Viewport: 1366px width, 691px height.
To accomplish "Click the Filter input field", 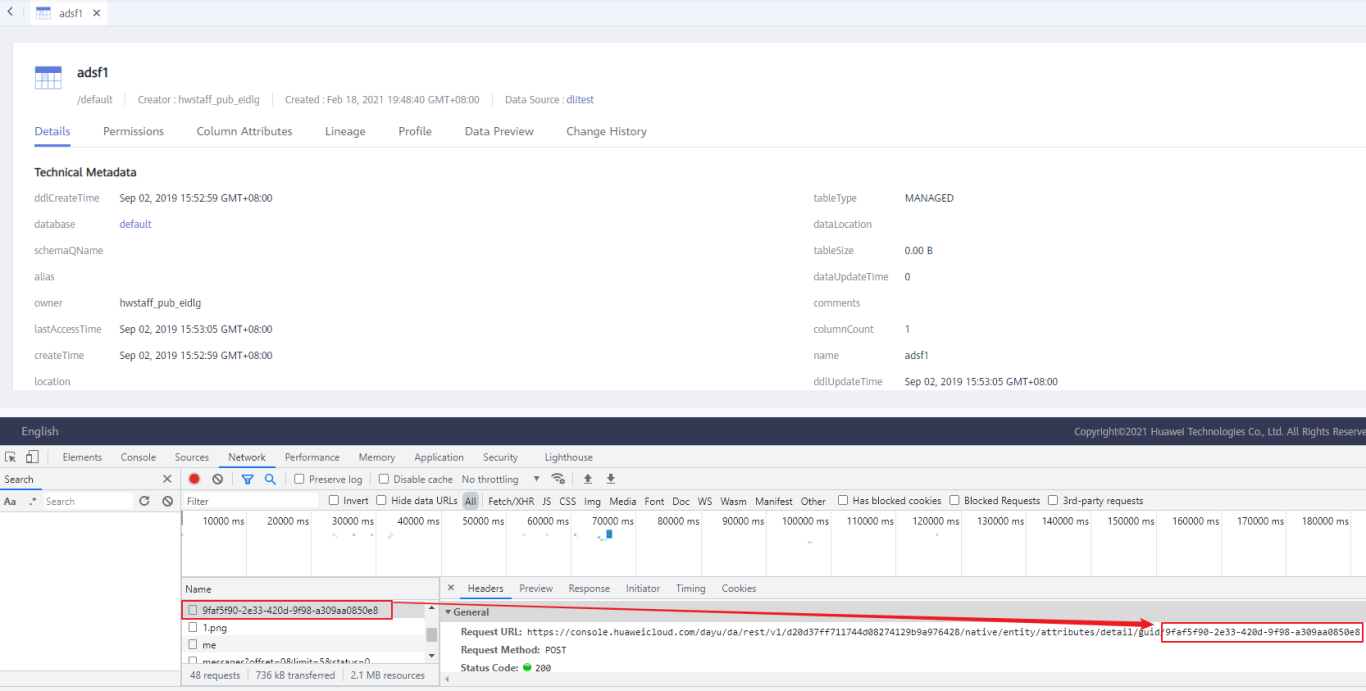I will 252,501.
